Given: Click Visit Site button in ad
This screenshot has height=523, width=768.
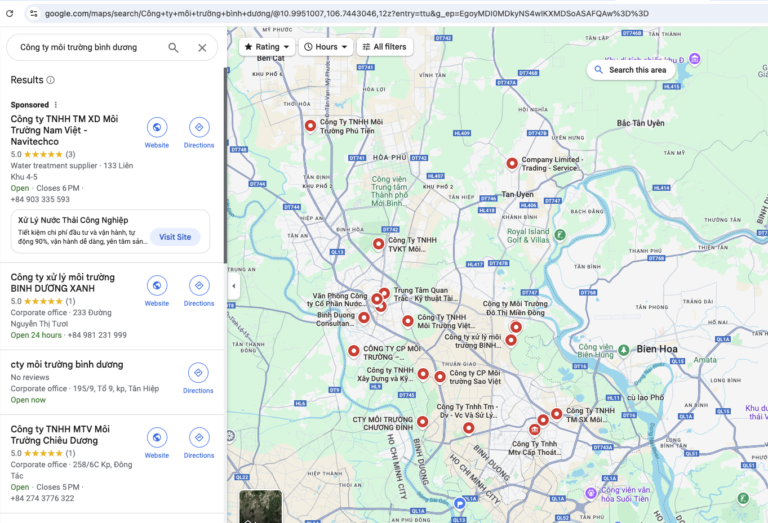Looking at the screenshot, I should (x=175, y=237).
